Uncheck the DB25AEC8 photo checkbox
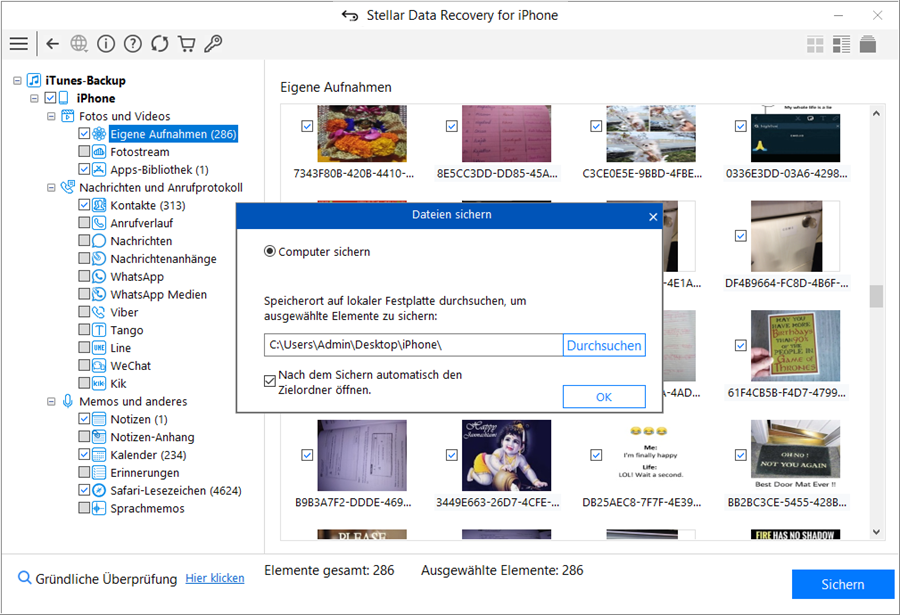900x615 pixels. point(596,455)
